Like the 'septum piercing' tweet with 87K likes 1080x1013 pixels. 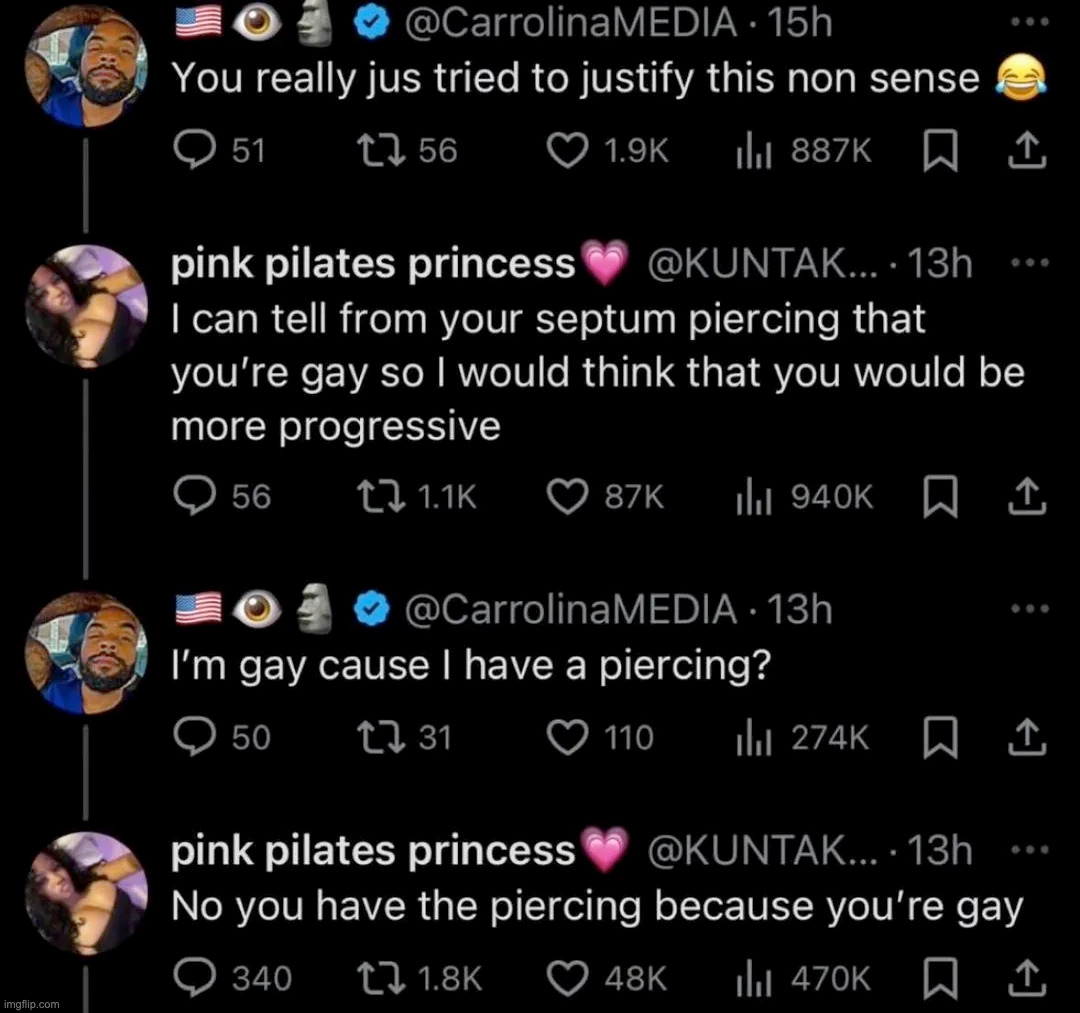pyautogui.click(x=570, y=497)
